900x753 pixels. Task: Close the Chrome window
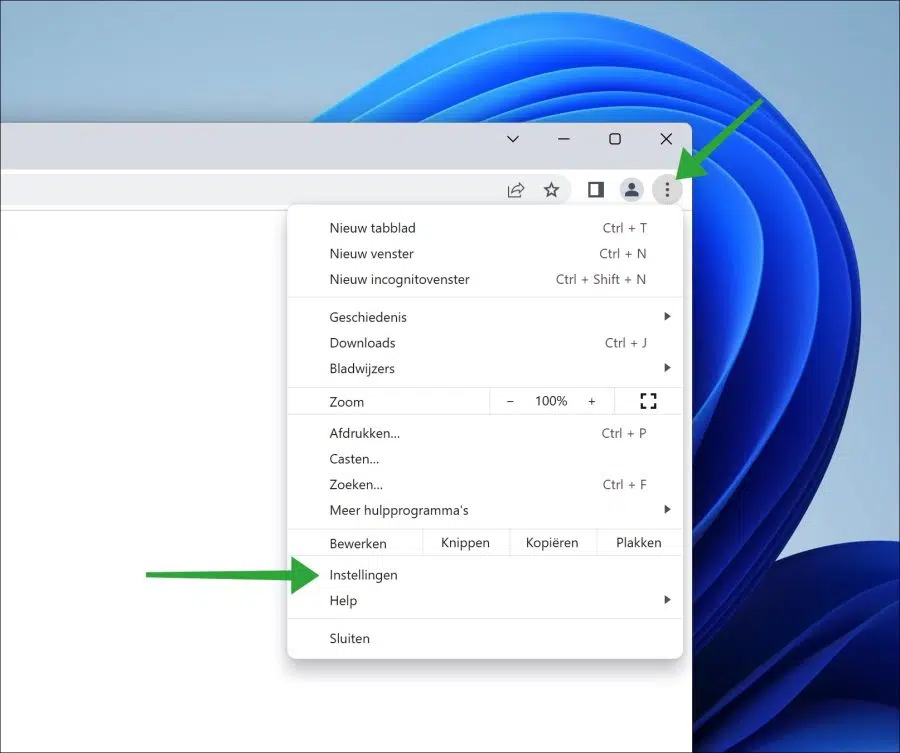pos(666,139)
